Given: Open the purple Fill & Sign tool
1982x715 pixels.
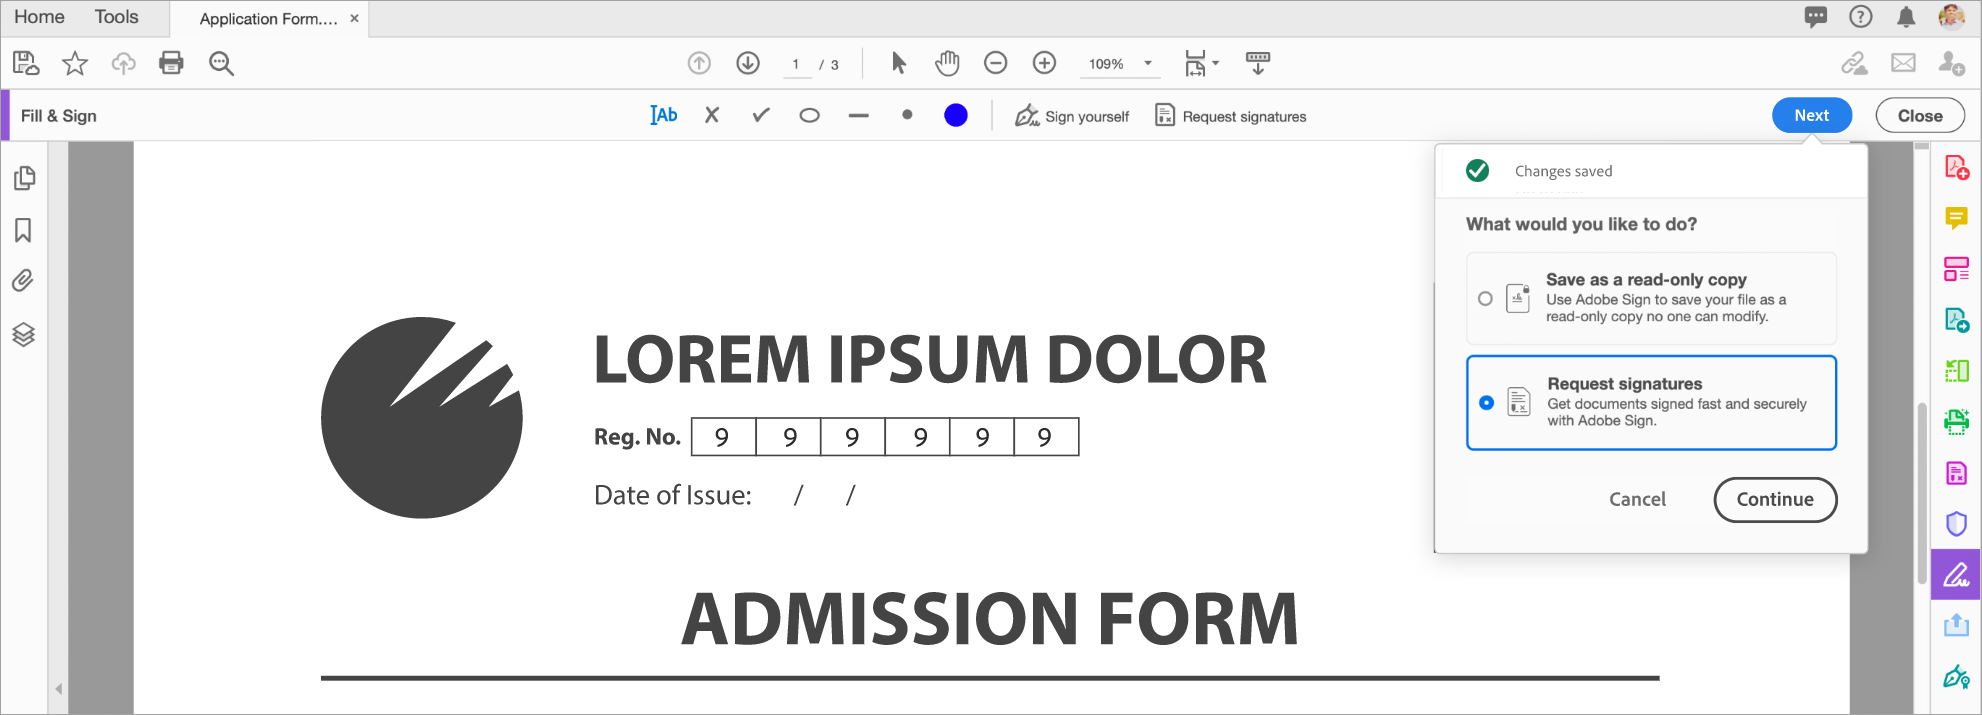Looking at the screenshot, I should coord(1956,575).
